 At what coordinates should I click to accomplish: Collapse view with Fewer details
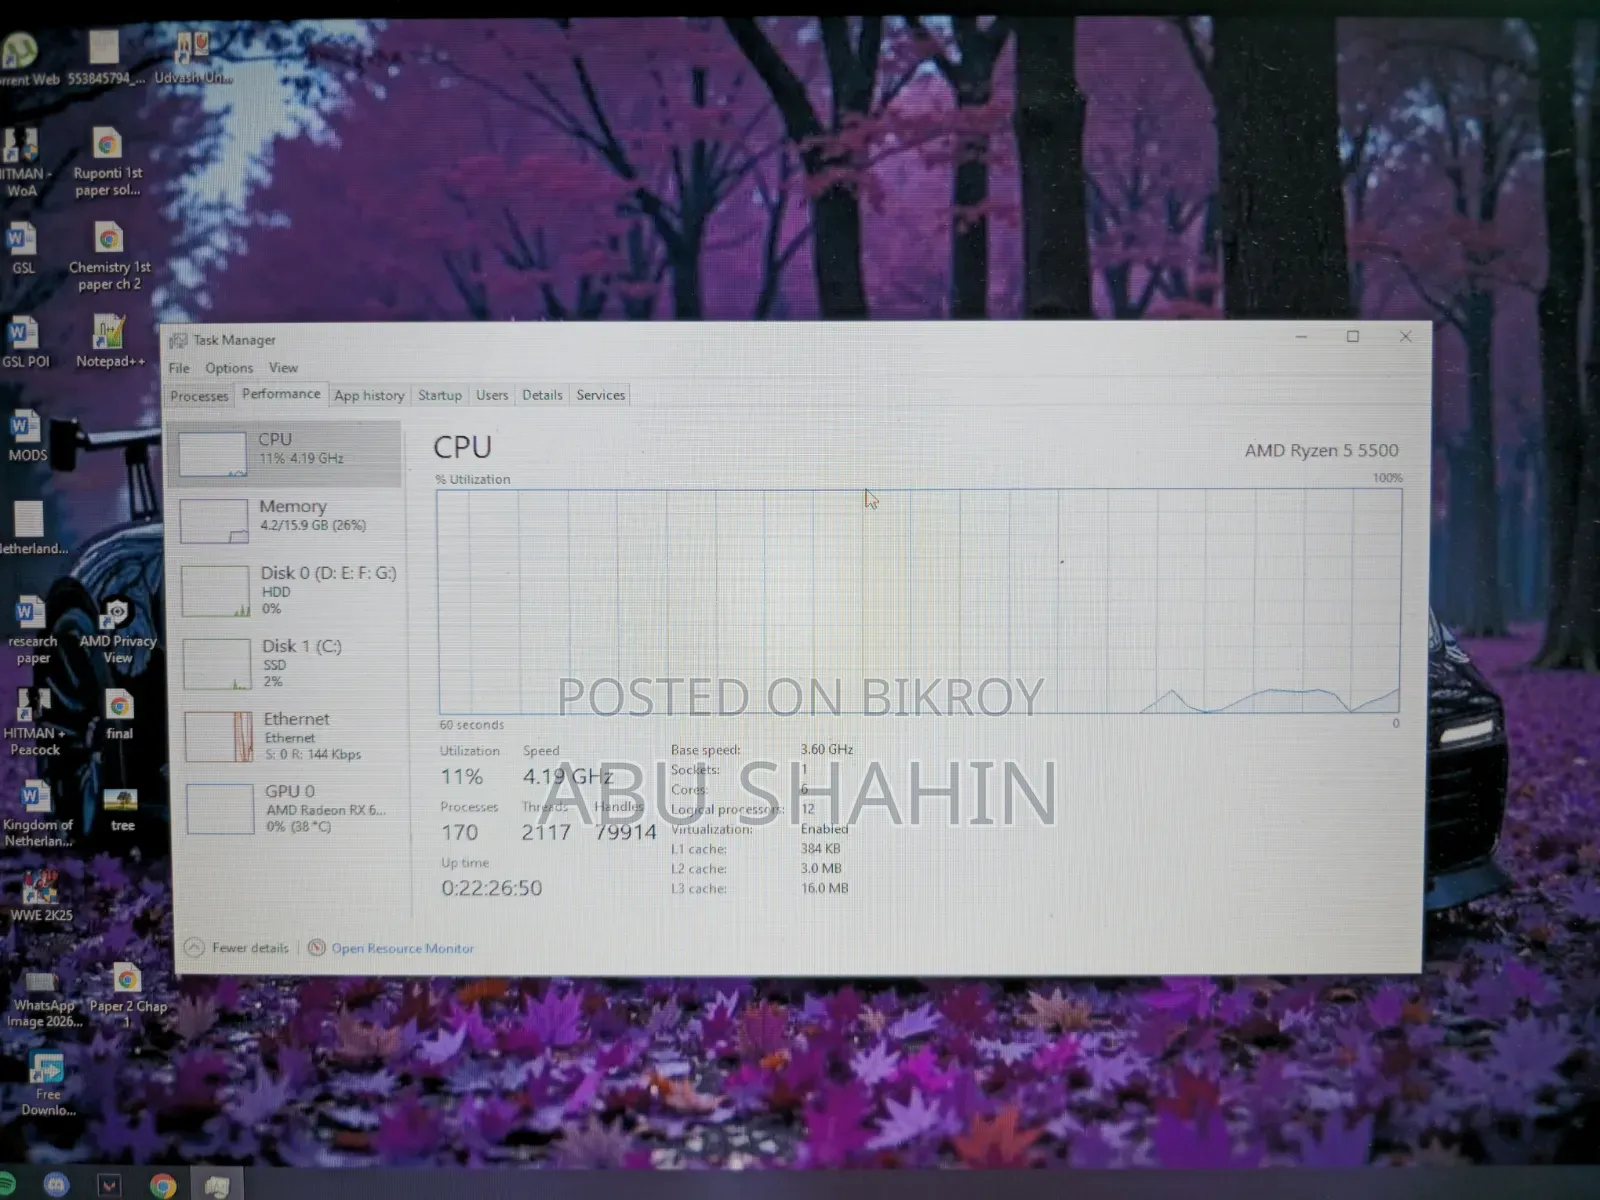[x=238, y=948]
